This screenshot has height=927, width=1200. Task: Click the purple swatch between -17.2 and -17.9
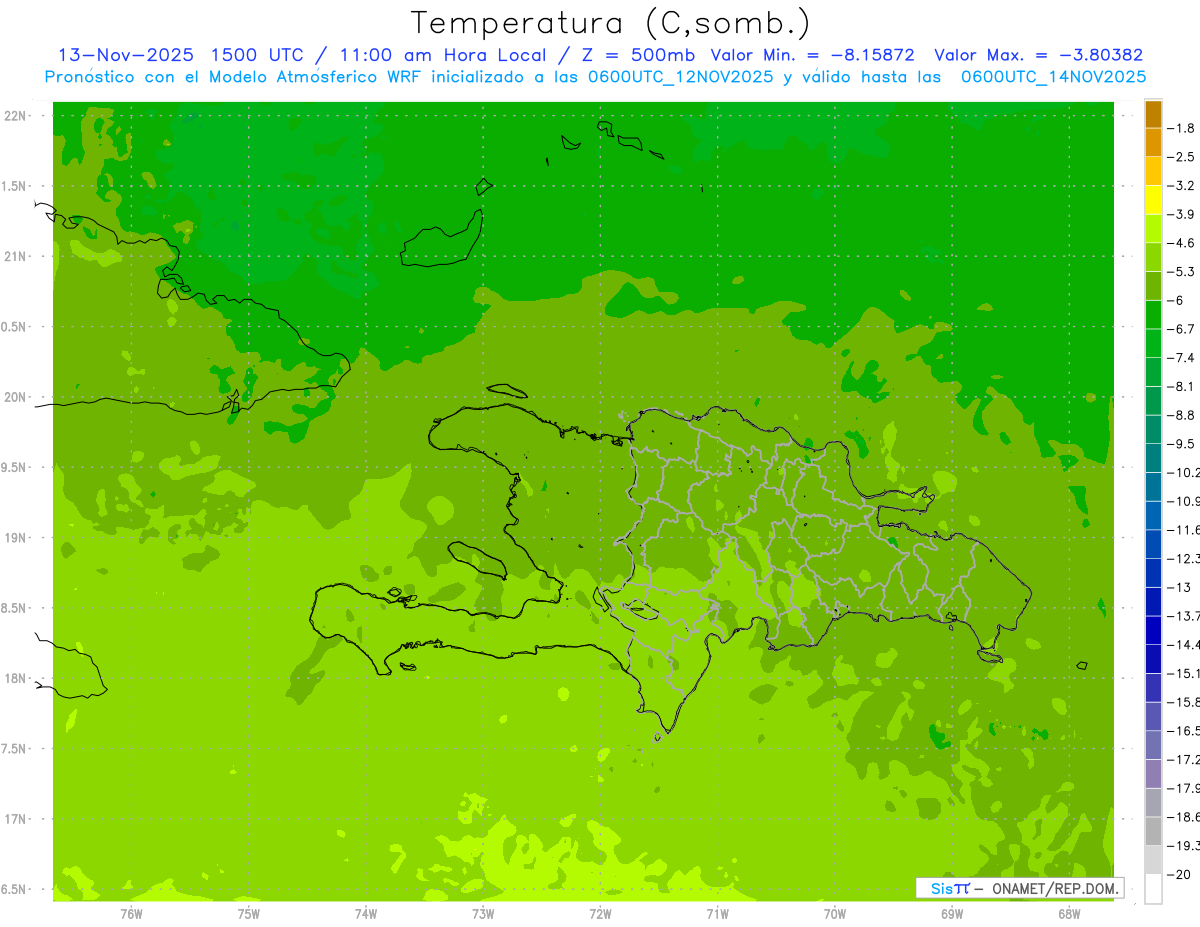(1153, 774)
